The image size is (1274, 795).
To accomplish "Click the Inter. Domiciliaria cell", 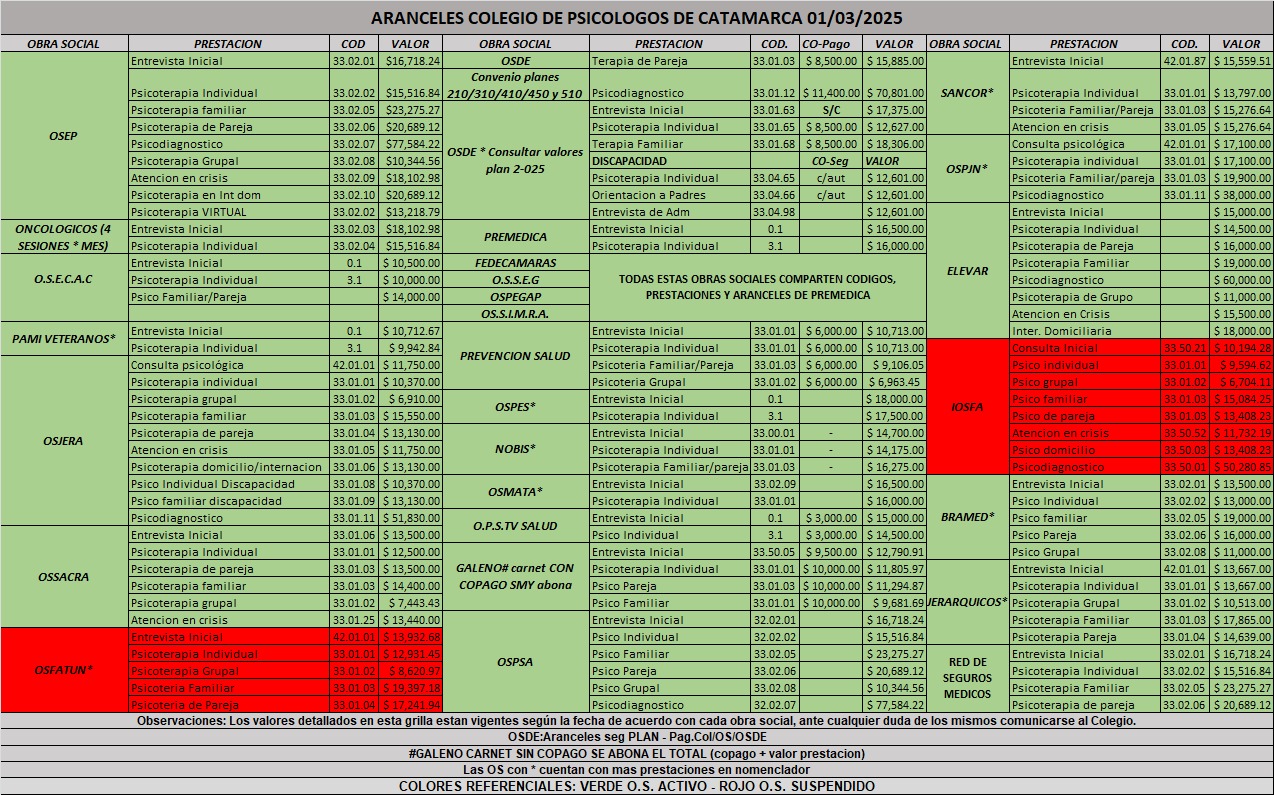I will (x=1084, y=331).
